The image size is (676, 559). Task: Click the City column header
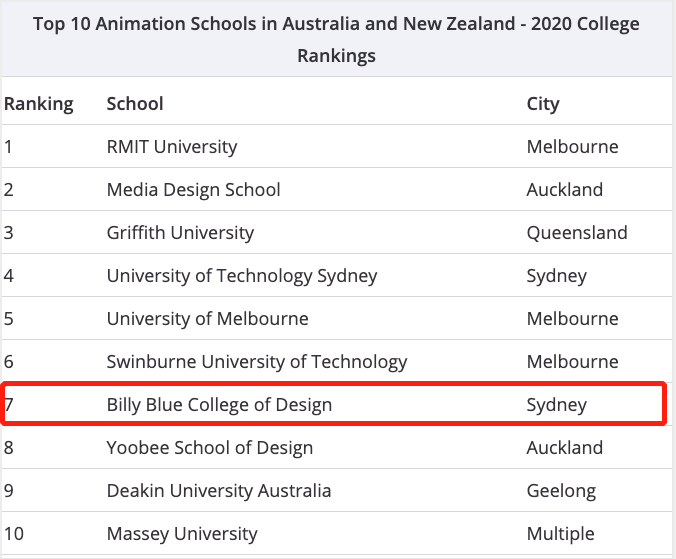(x=543, y=104)
